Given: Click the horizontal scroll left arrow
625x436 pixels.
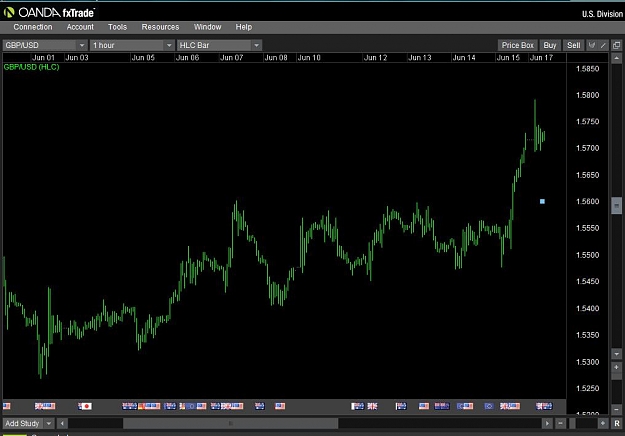Looking at the screenshot, I should tap(62, 423).
